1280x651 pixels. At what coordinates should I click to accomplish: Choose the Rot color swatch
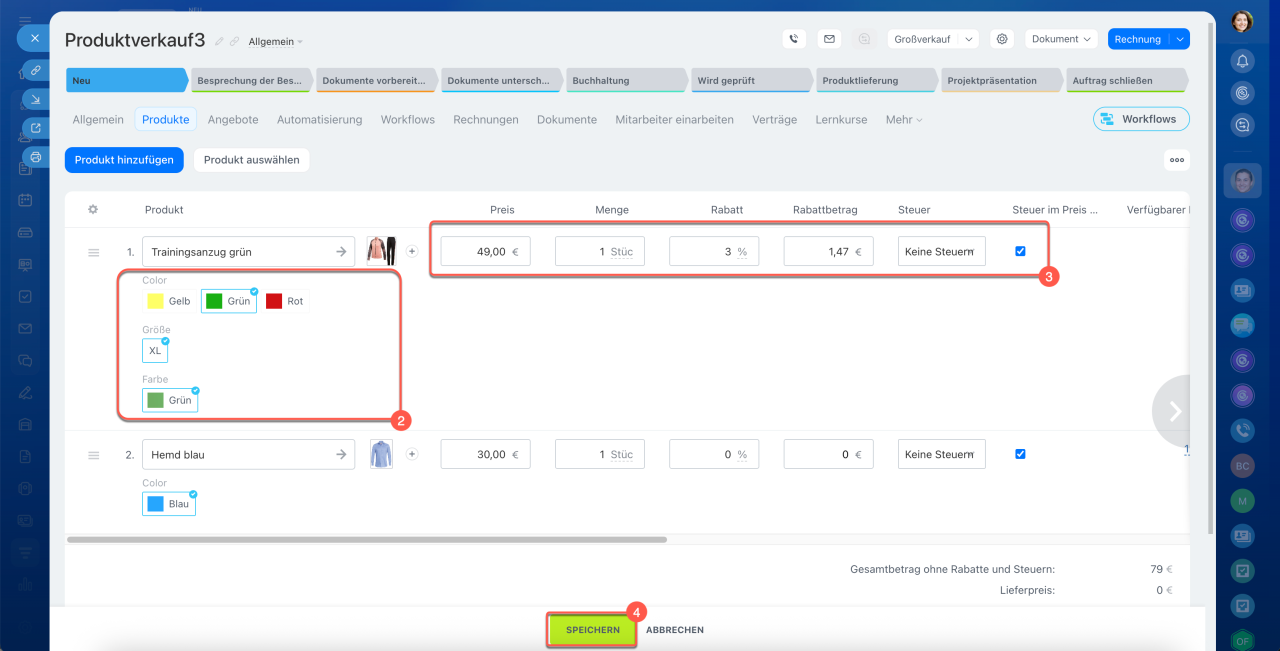286,301
